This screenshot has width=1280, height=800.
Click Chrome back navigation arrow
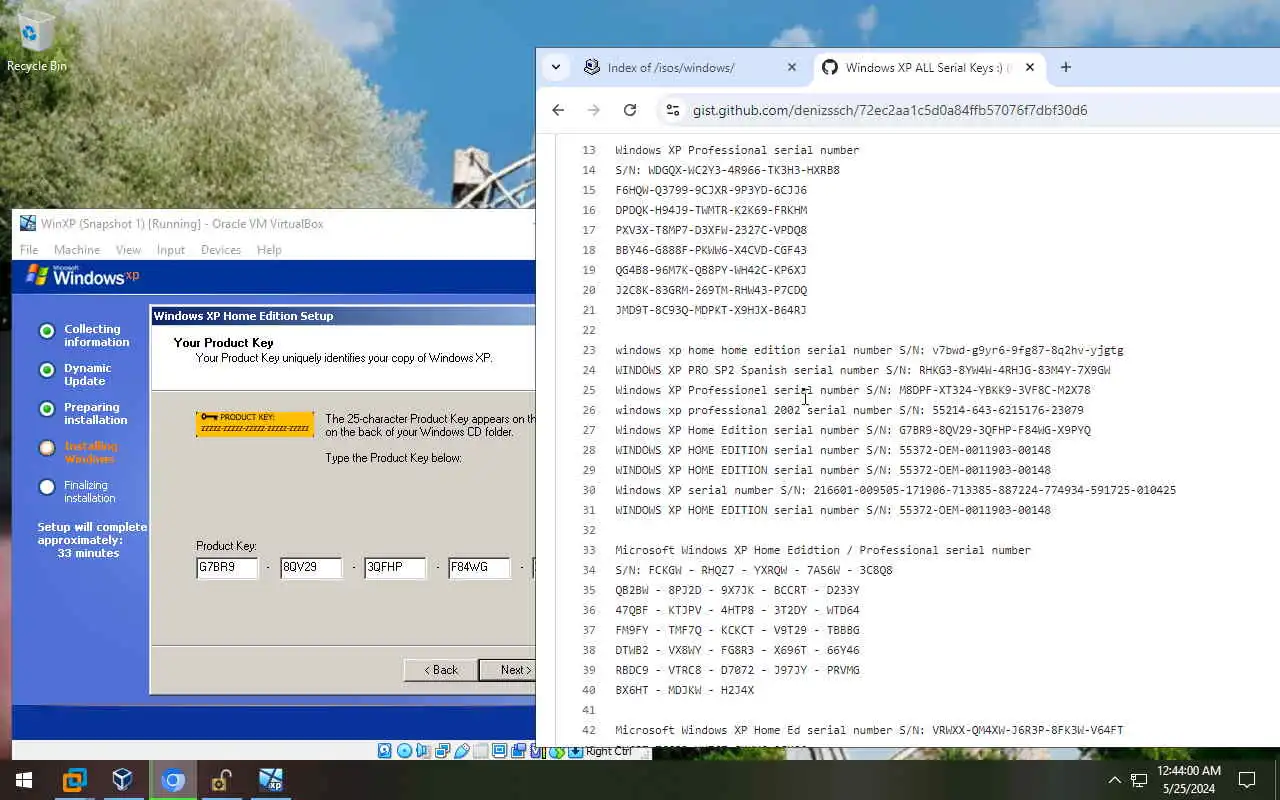click(558, 110)
